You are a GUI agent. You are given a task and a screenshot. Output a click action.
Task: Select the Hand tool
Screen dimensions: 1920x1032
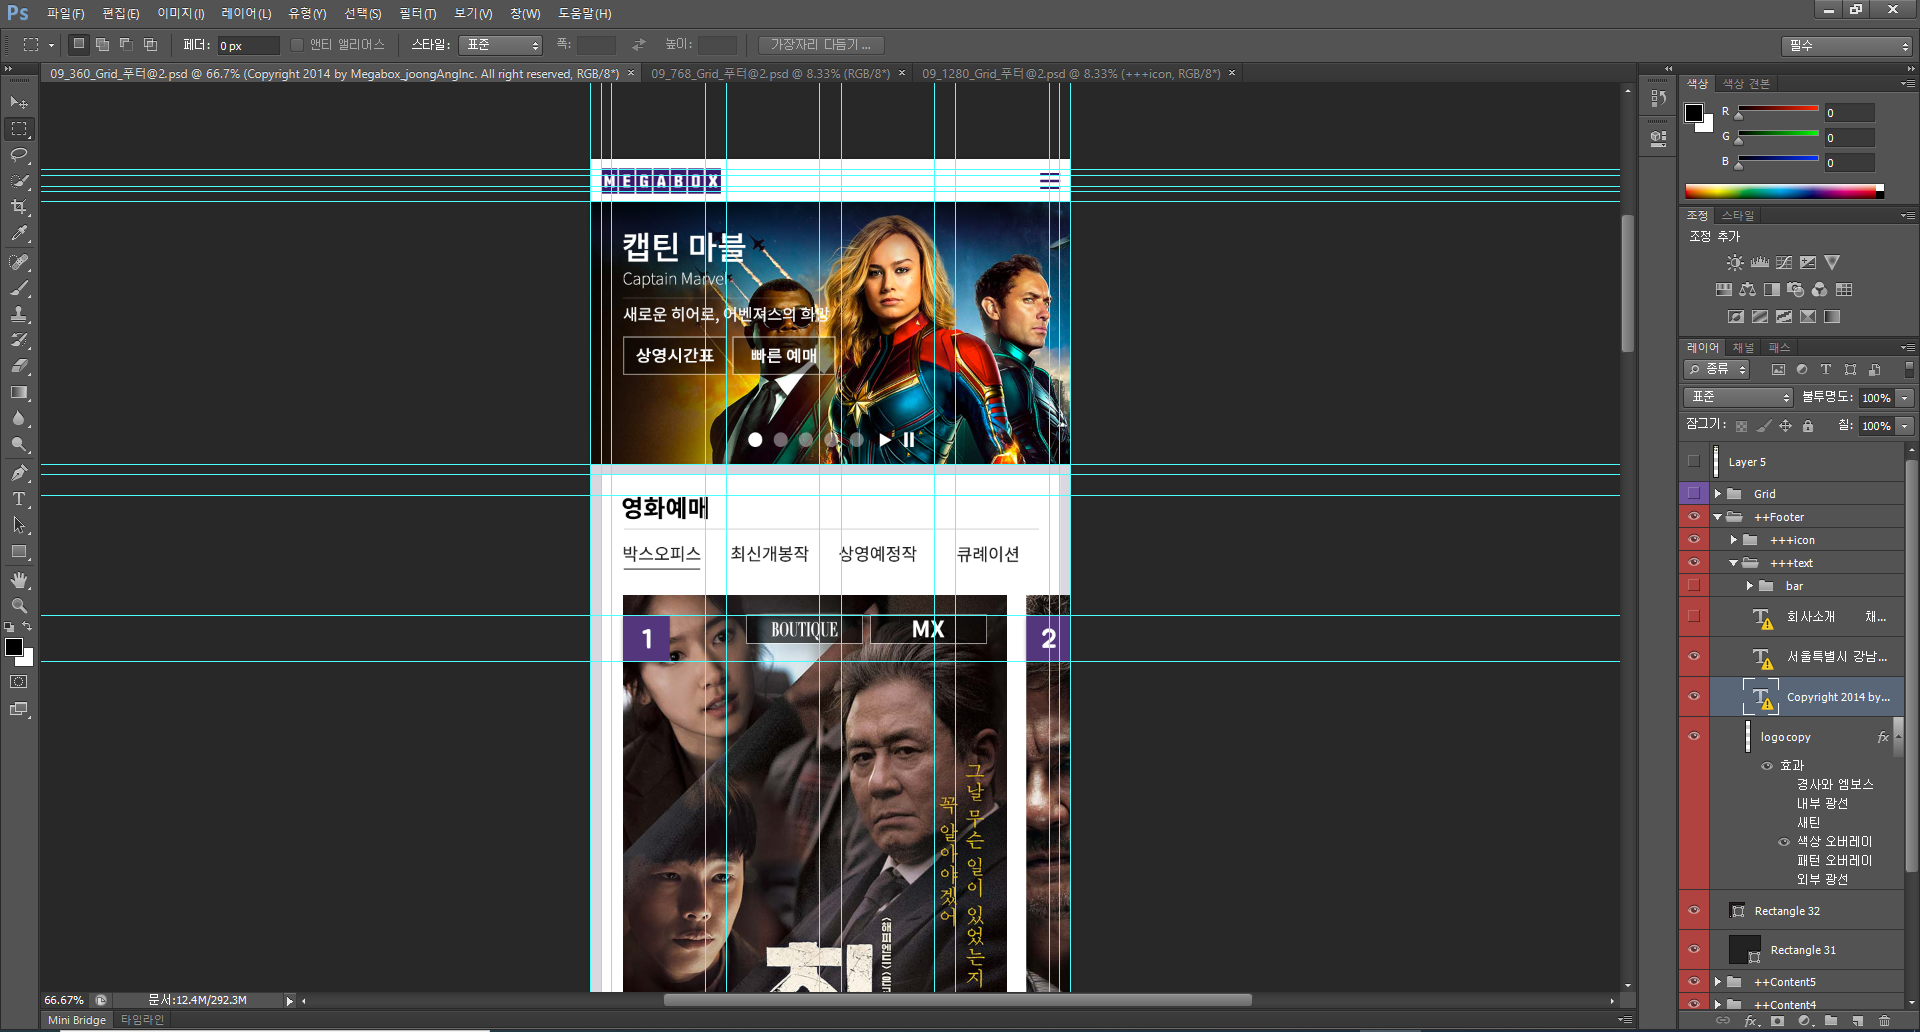[19, 580]
